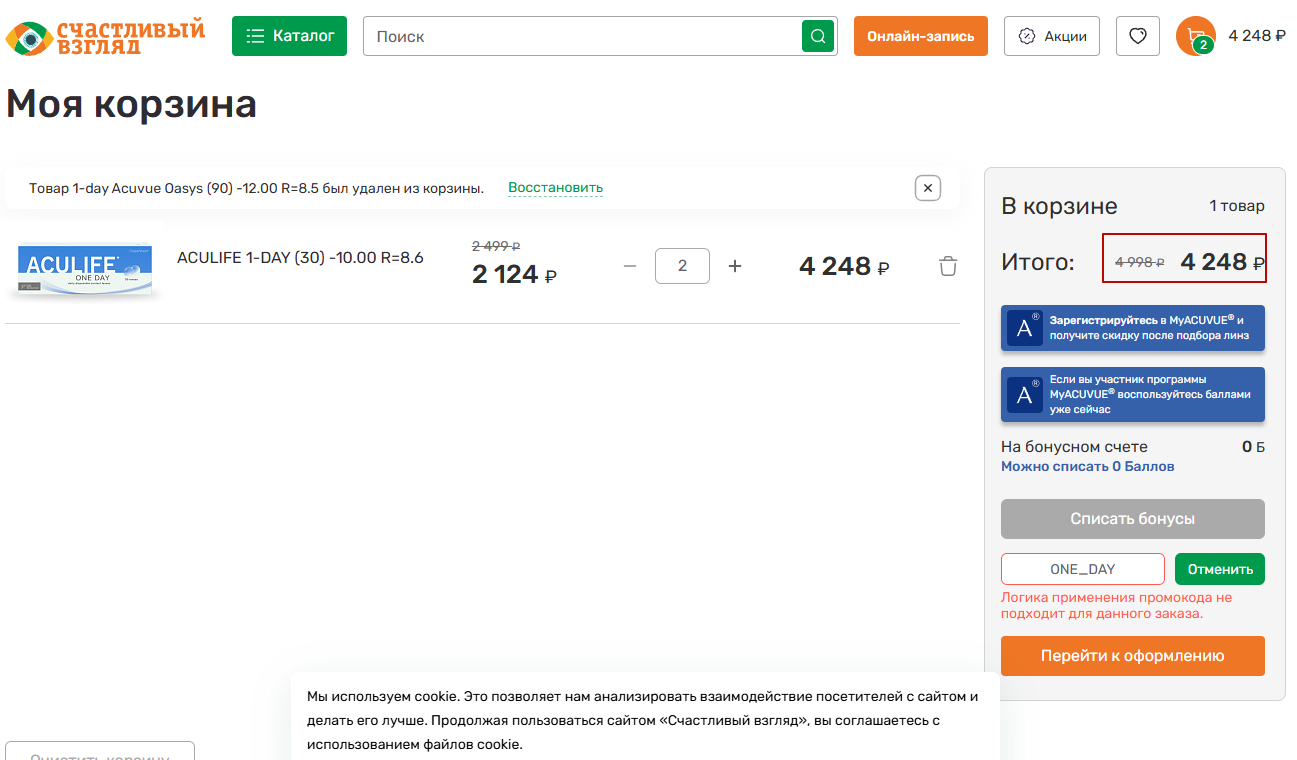Click the item price 2 124 ₽
This screenshot has width=1297, height=760.
[514, 274]
